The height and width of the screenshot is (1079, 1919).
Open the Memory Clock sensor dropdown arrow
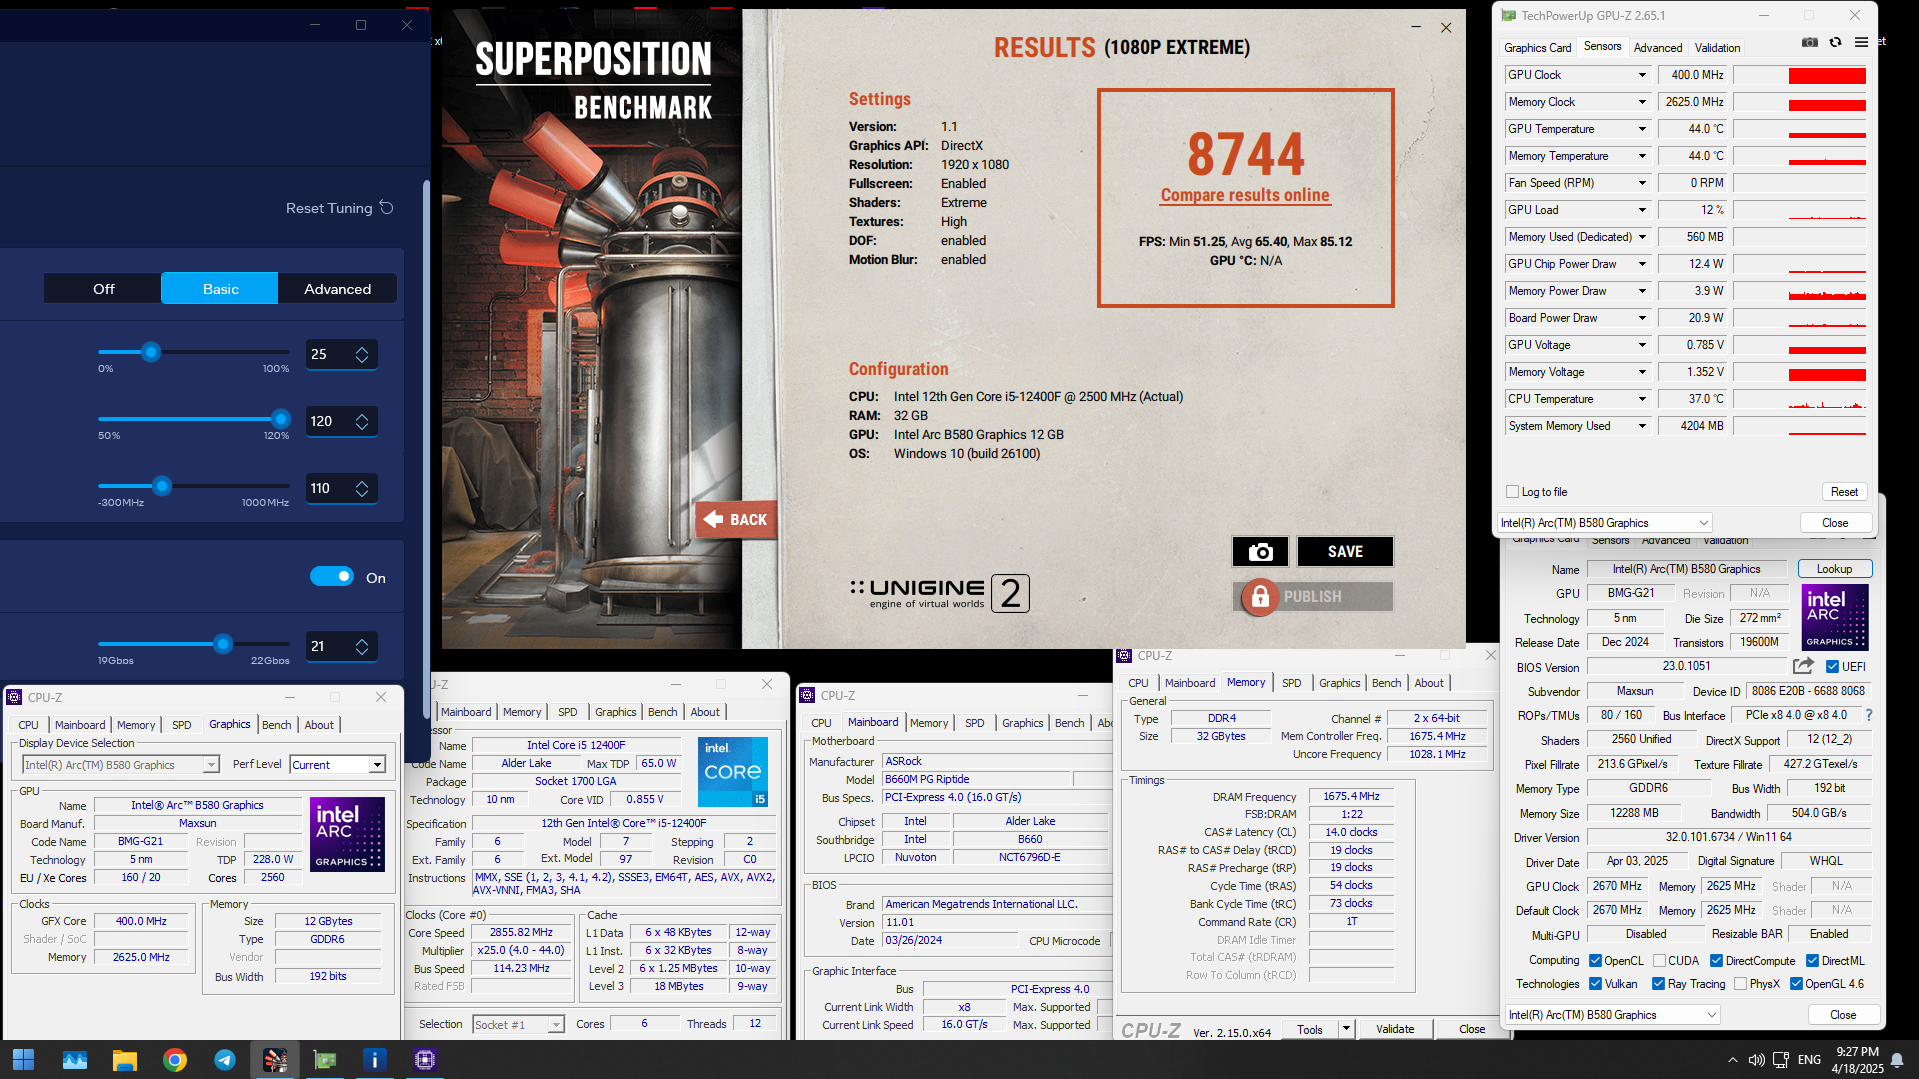(x=1642, y=102)
